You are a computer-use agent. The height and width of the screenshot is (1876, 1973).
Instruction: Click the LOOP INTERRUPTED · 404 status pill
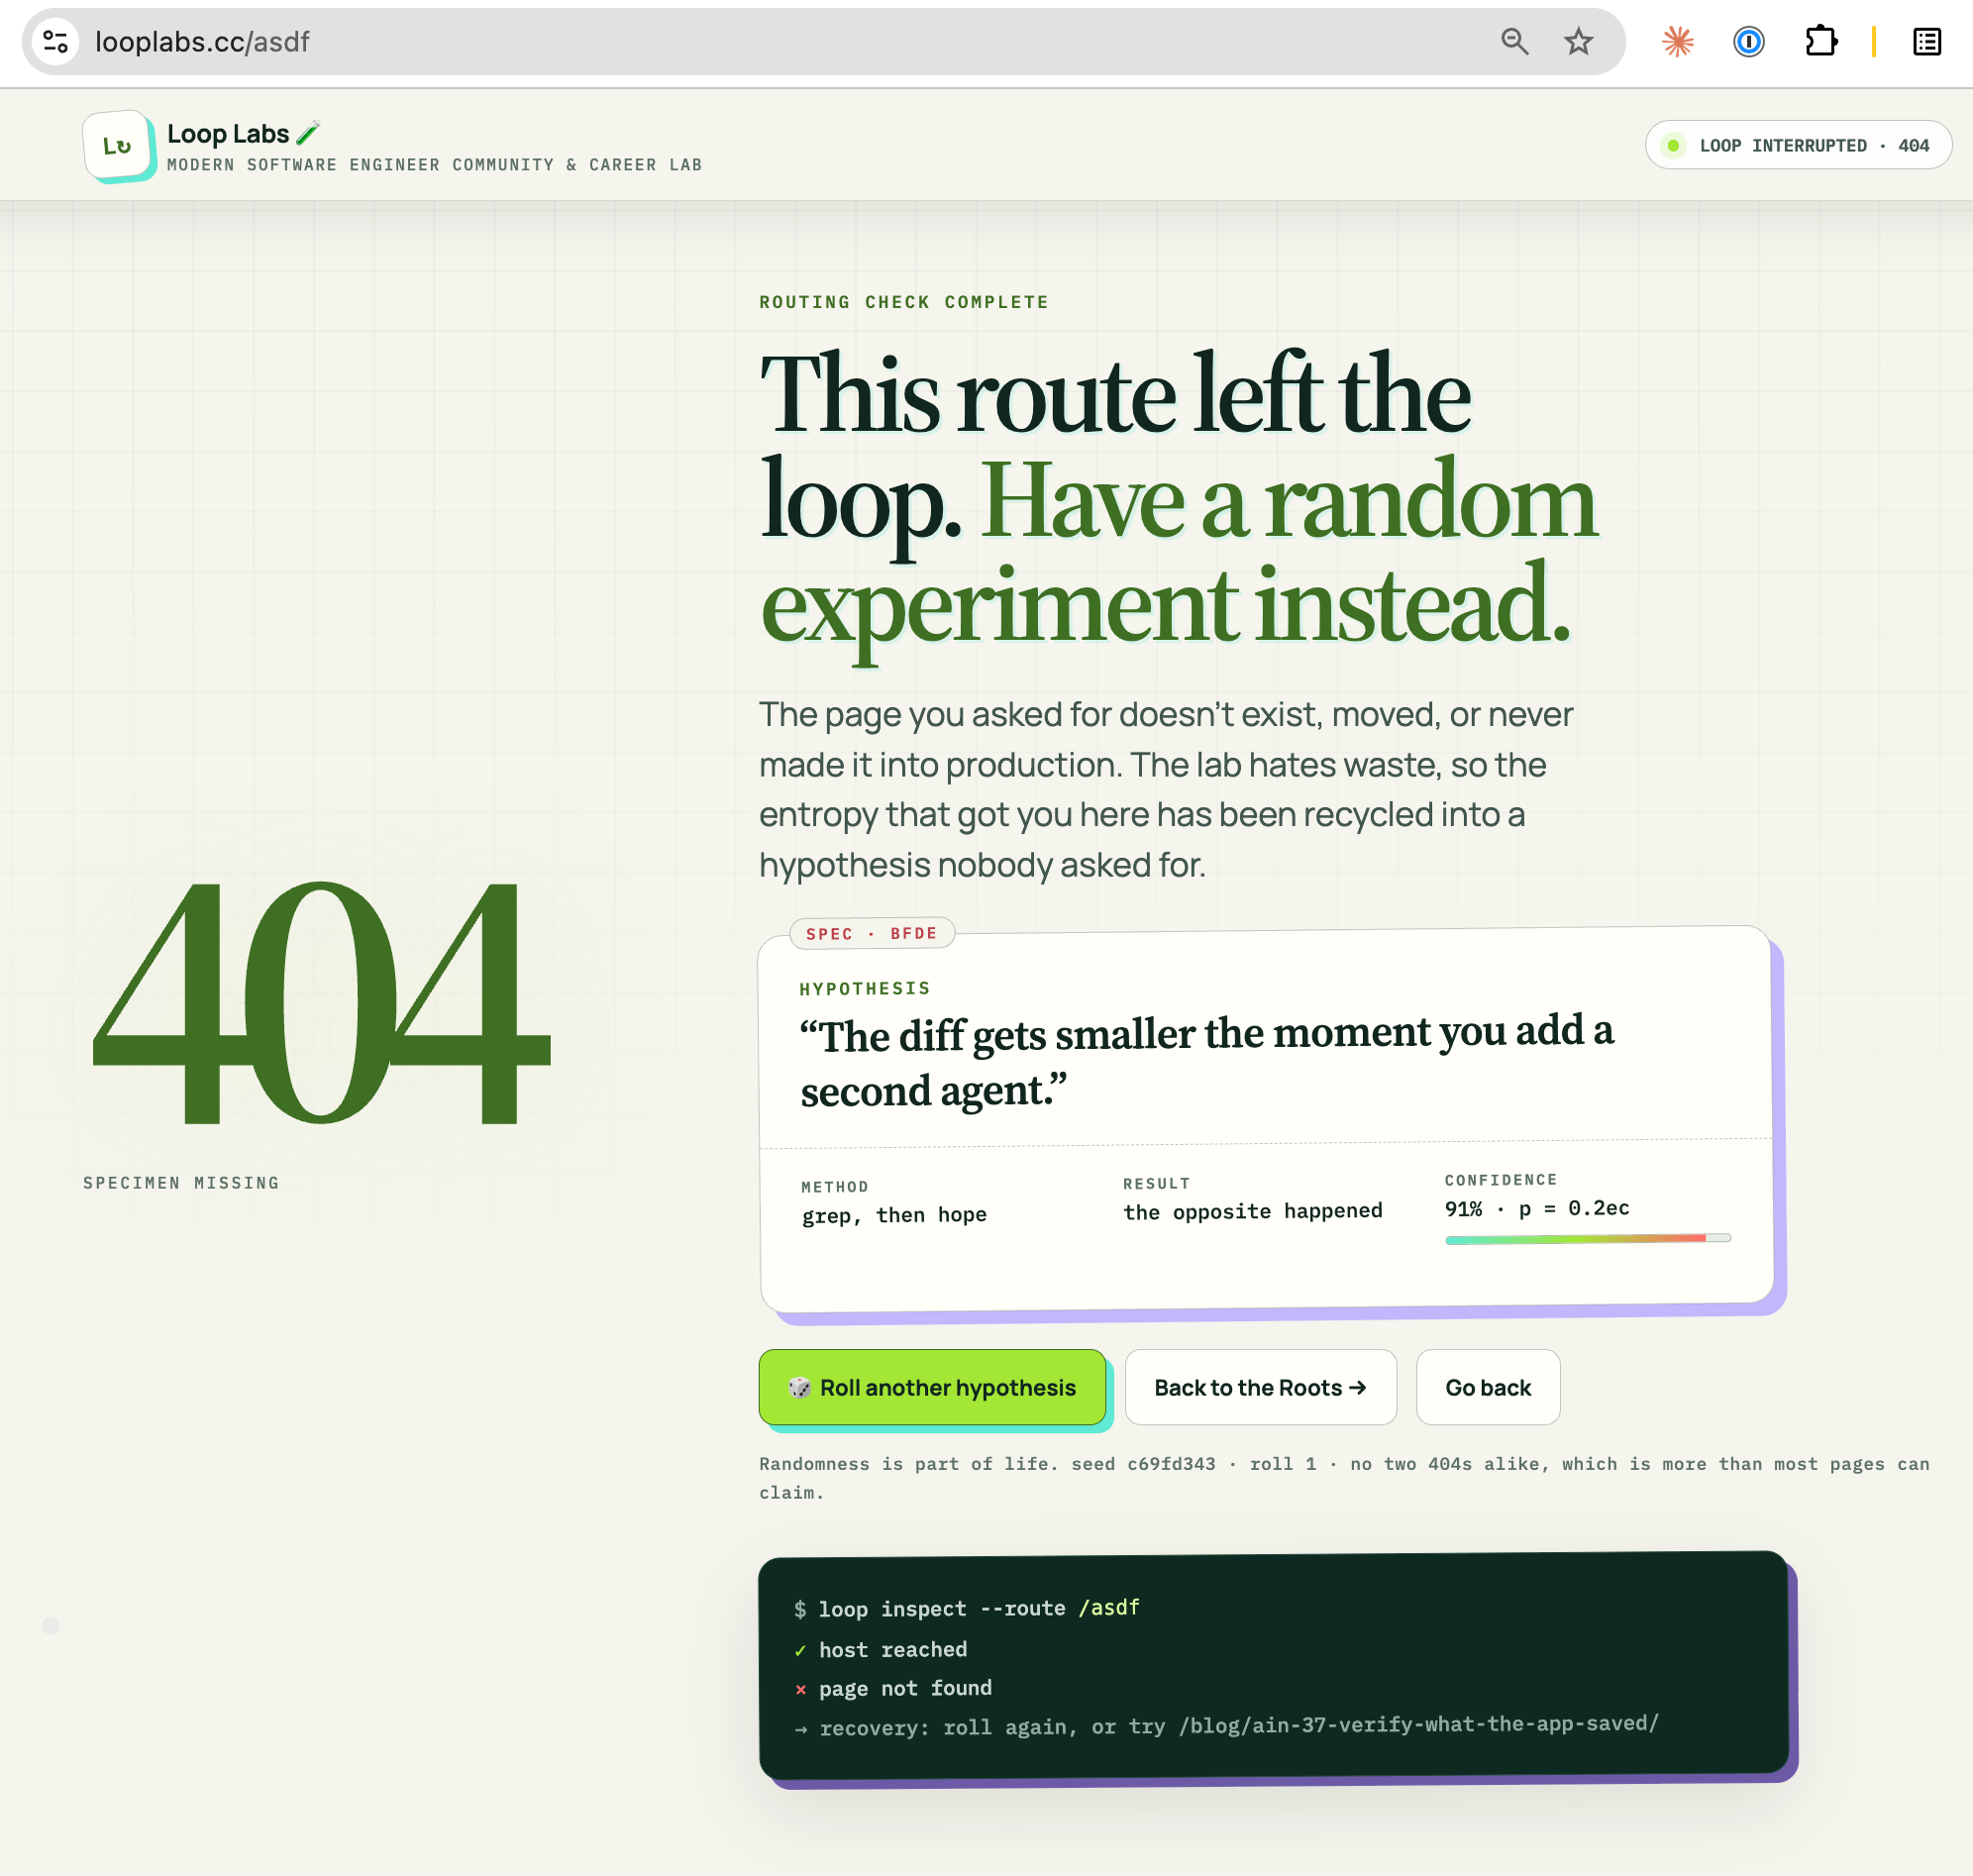tap(1798, 145)
